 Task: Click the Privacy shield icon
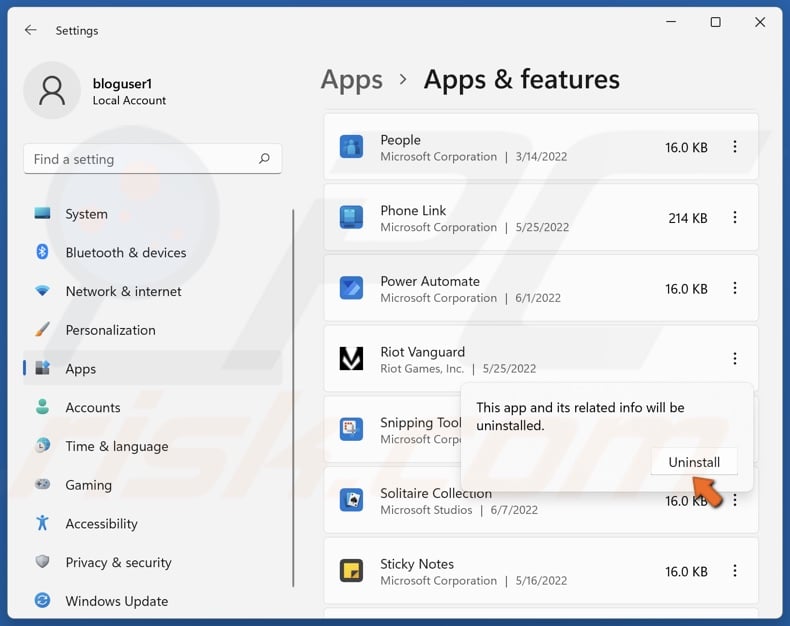coord(42,561)
